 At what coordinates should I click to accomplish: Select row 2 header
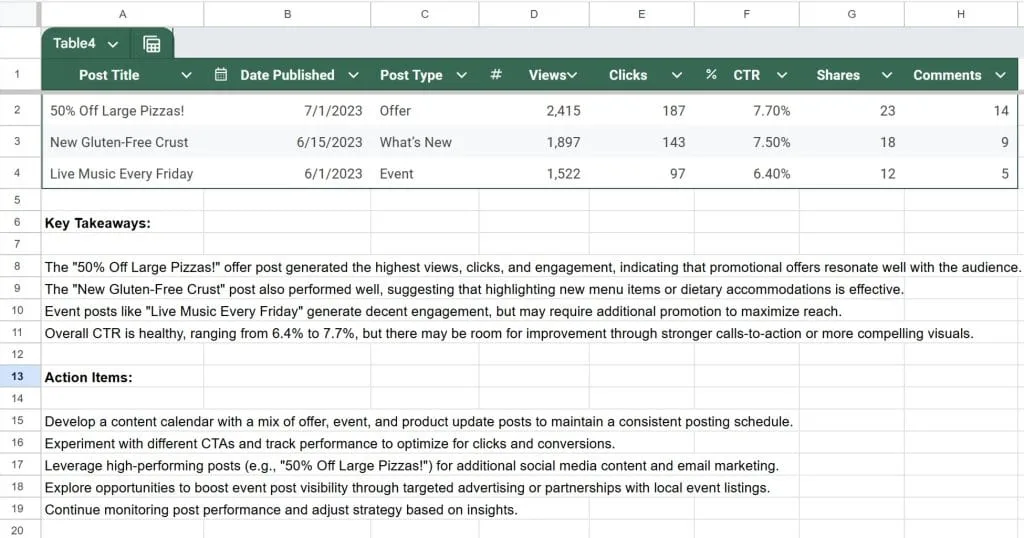point(18,110)
